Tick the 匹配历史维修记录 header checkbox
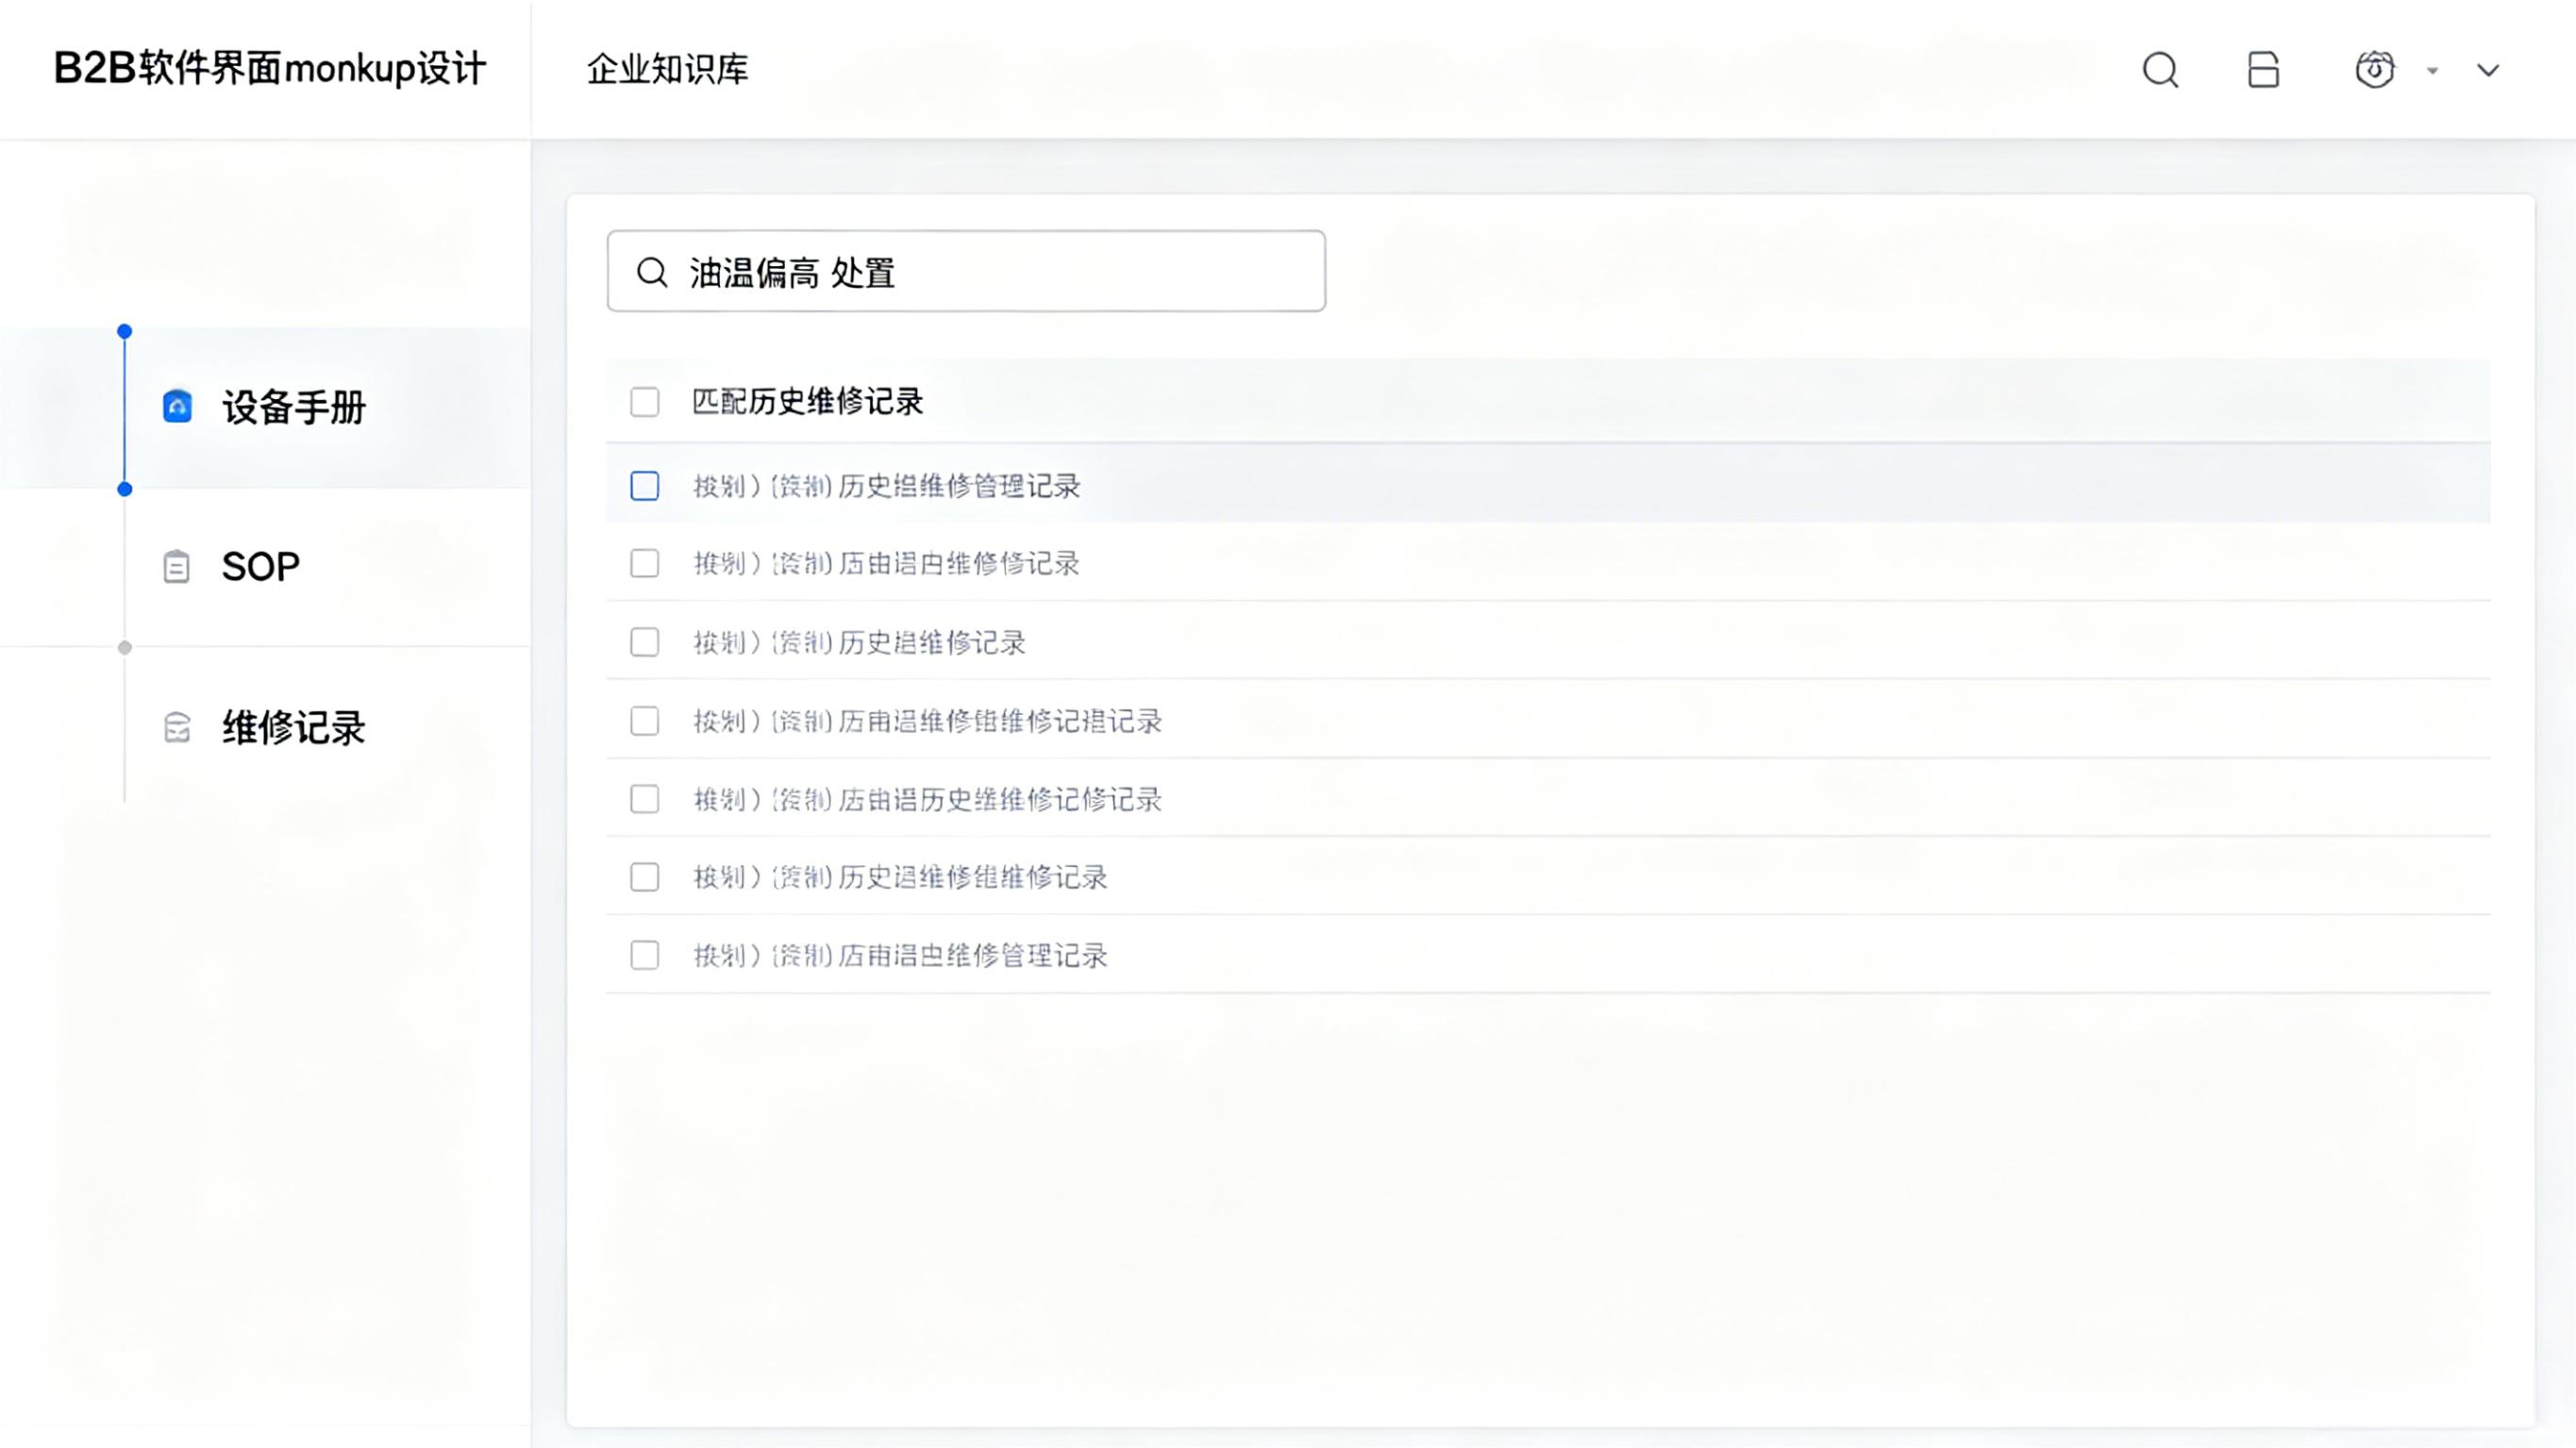Viewport: 2576px width, 1448px height. click(645, 402)
